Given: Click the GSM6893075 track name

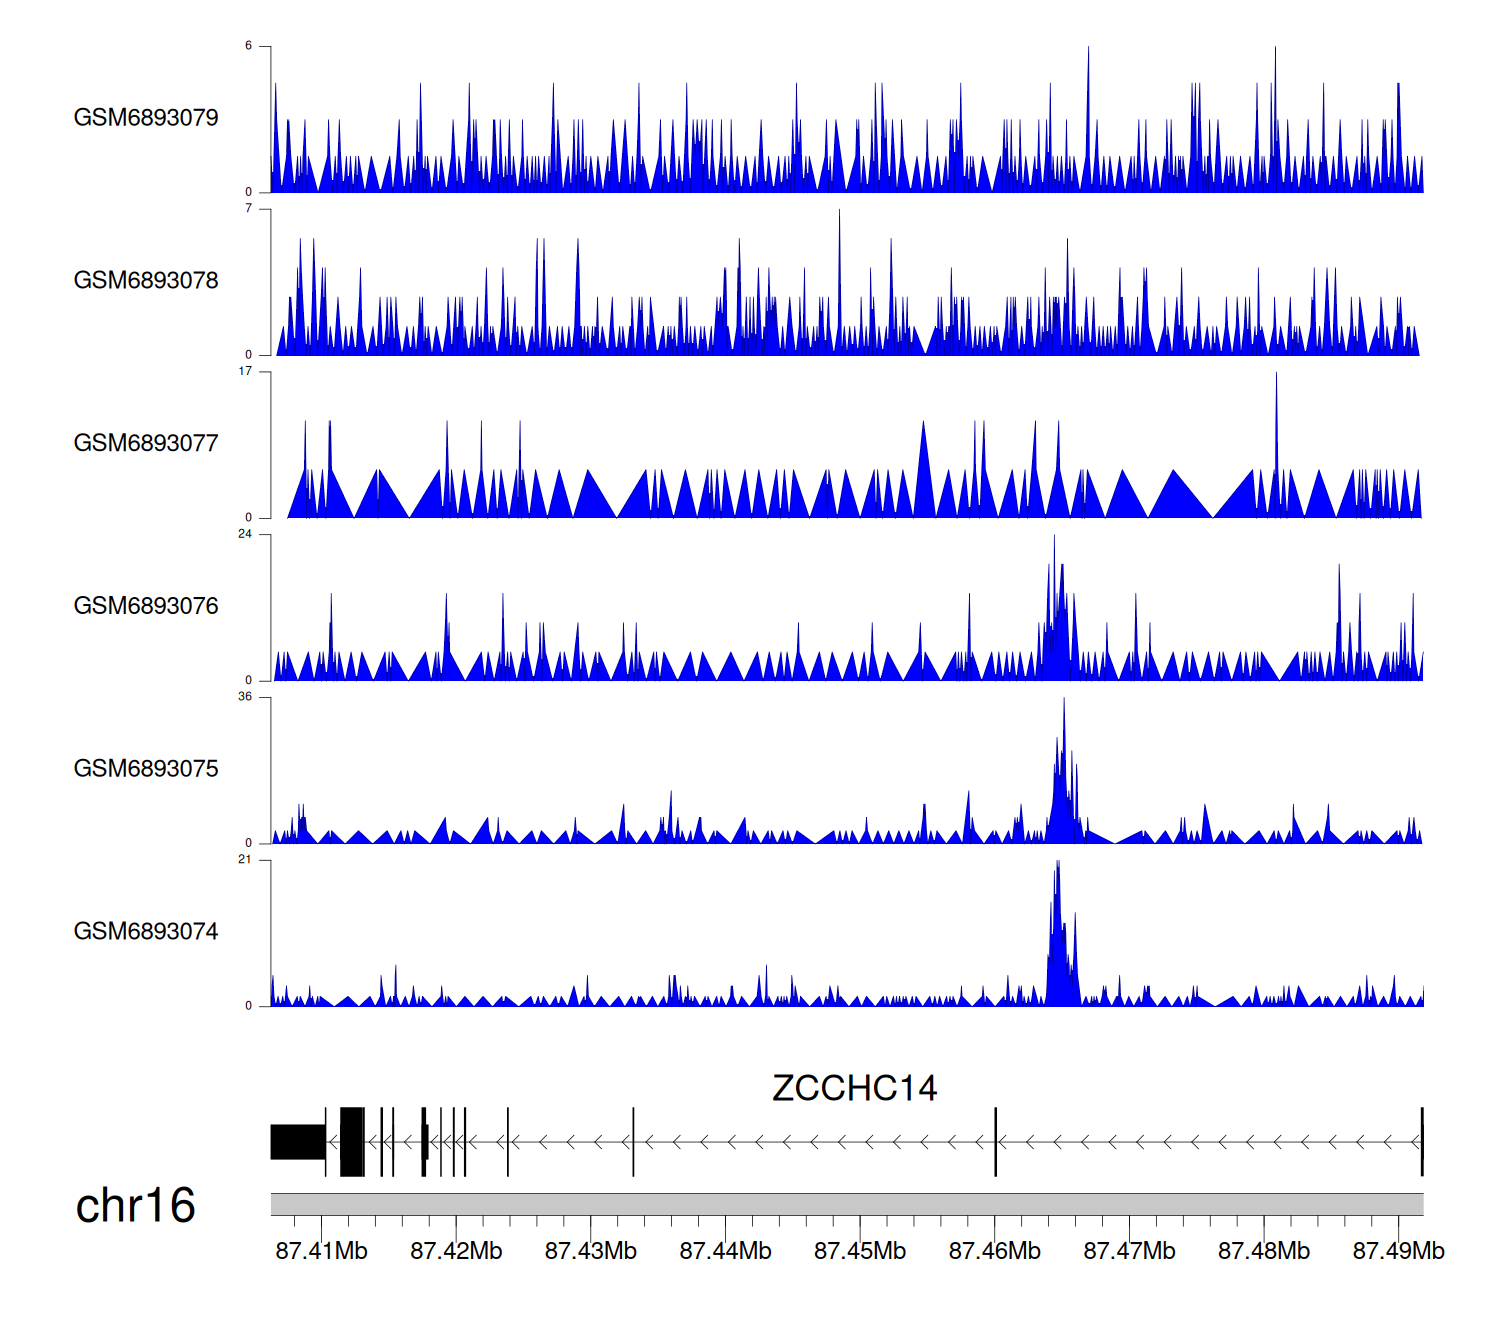Looking at the screenshot, I should coord(146,769).
